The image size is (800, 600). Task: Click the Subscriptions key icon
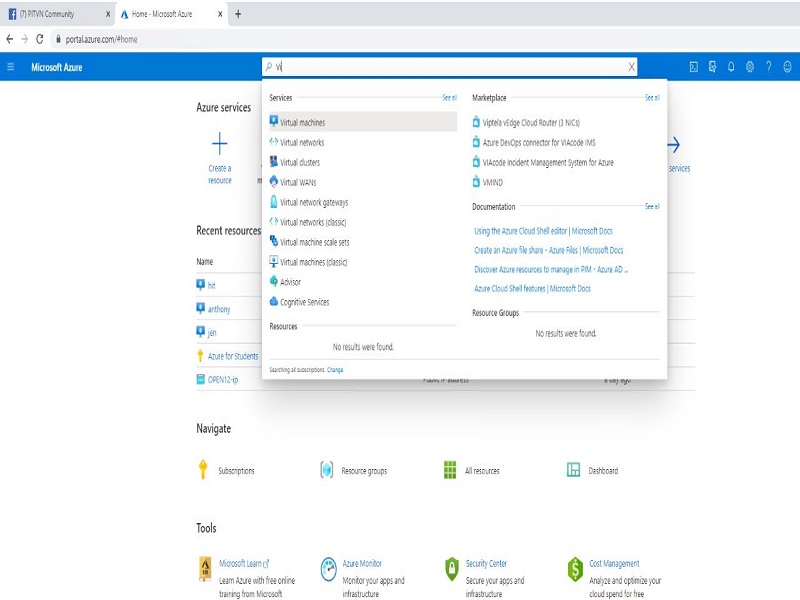pos(203,469)
